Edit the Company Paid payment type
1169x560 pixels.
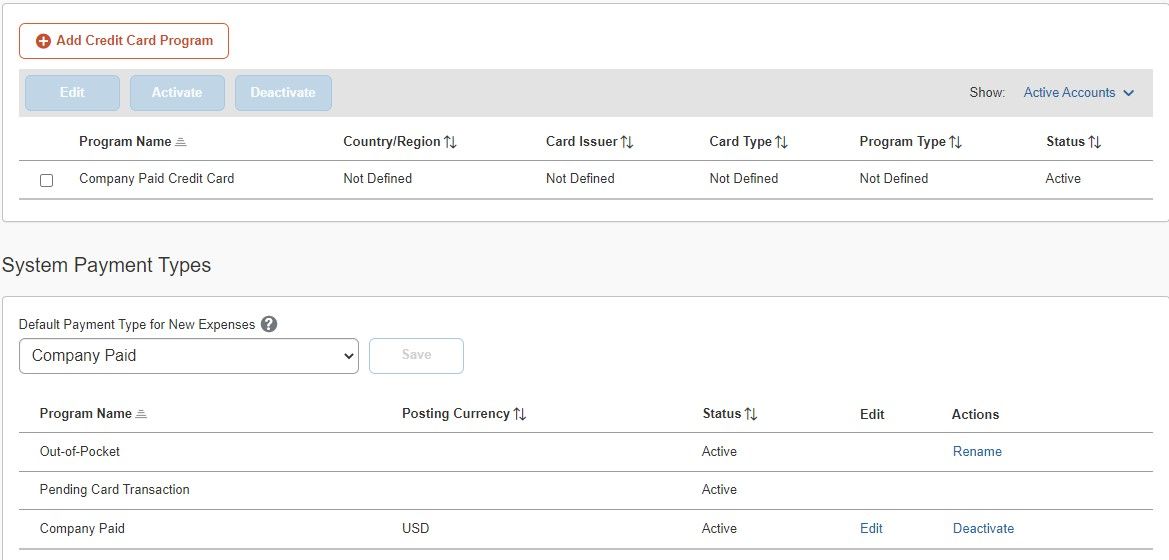pos(871,529)
